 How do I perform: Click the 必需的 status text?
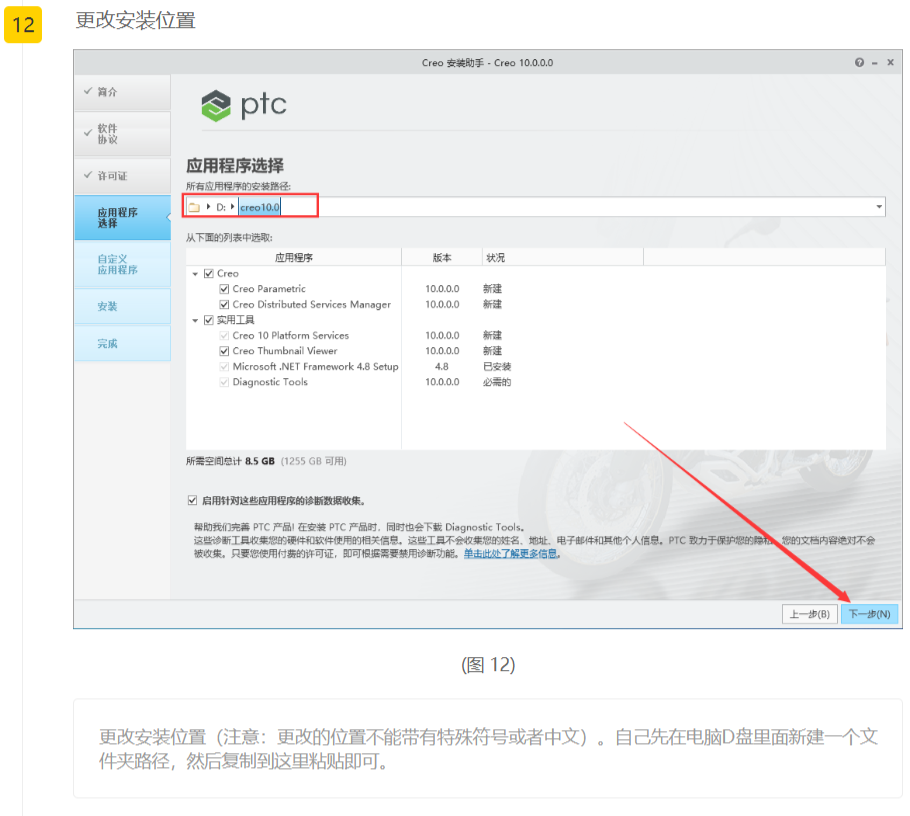(x=497, y=382)
